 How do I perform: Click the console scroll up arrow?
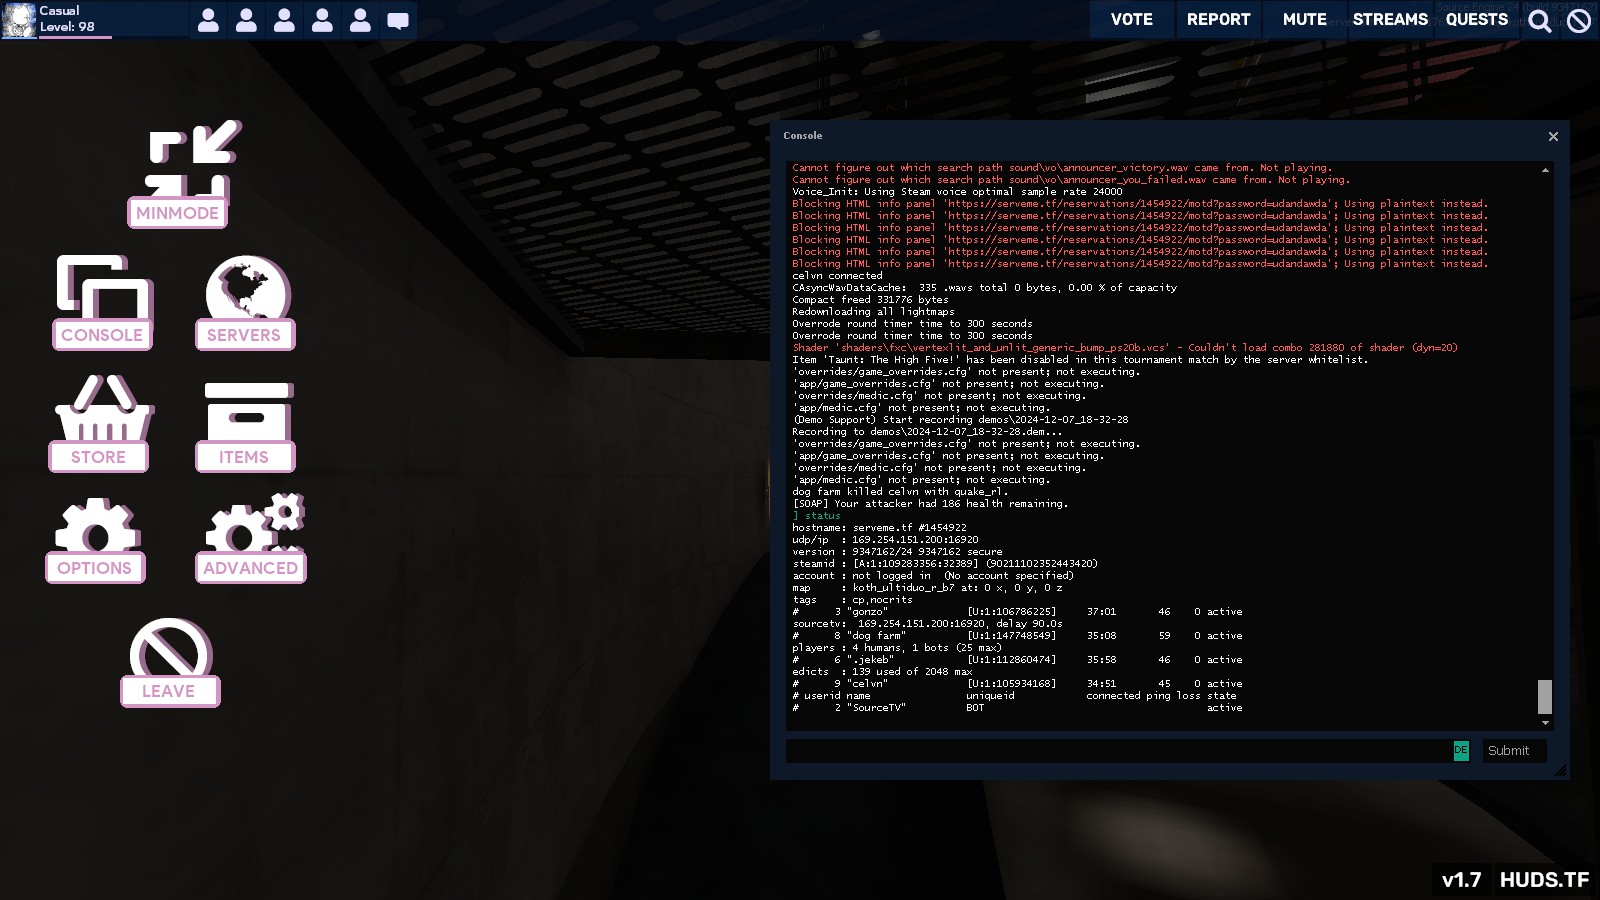pos(1545,171)
